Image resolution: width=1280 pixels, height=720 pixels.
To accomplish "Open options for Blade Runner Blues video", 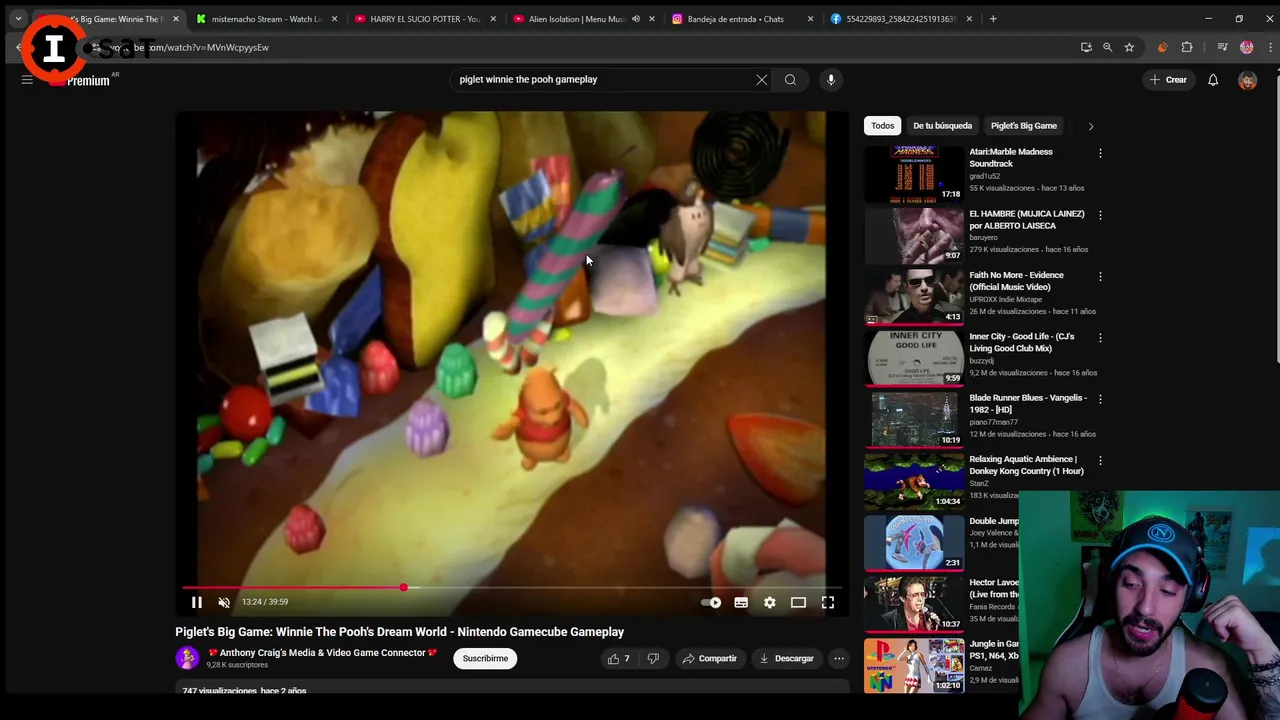I will tap(1100, 399).
